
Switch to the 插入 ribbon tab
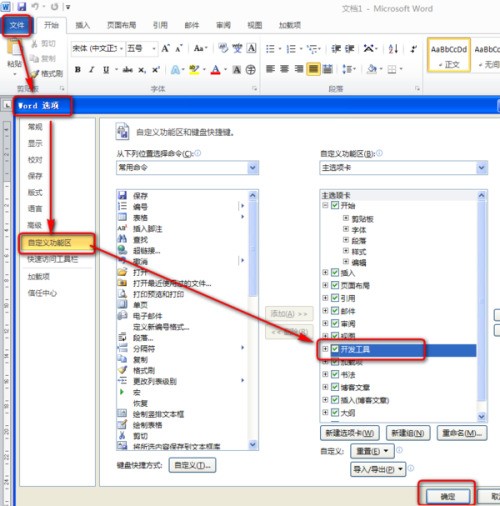pos(82,25)
